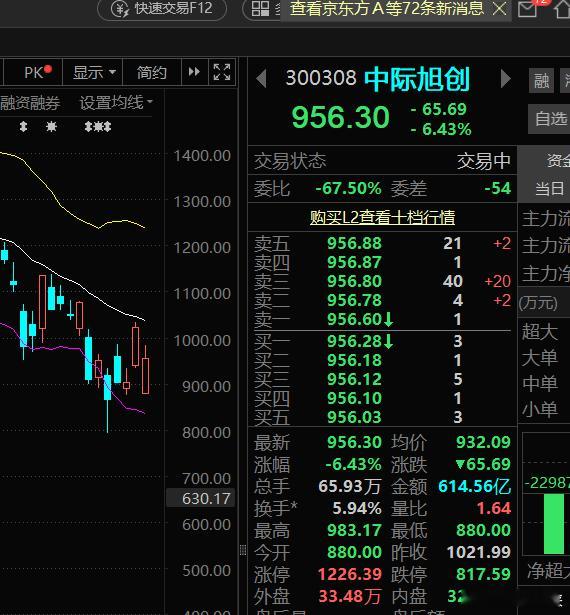Click the single-diamond marker icon above chart
The image size is (570, 615).
coord(23,127)
